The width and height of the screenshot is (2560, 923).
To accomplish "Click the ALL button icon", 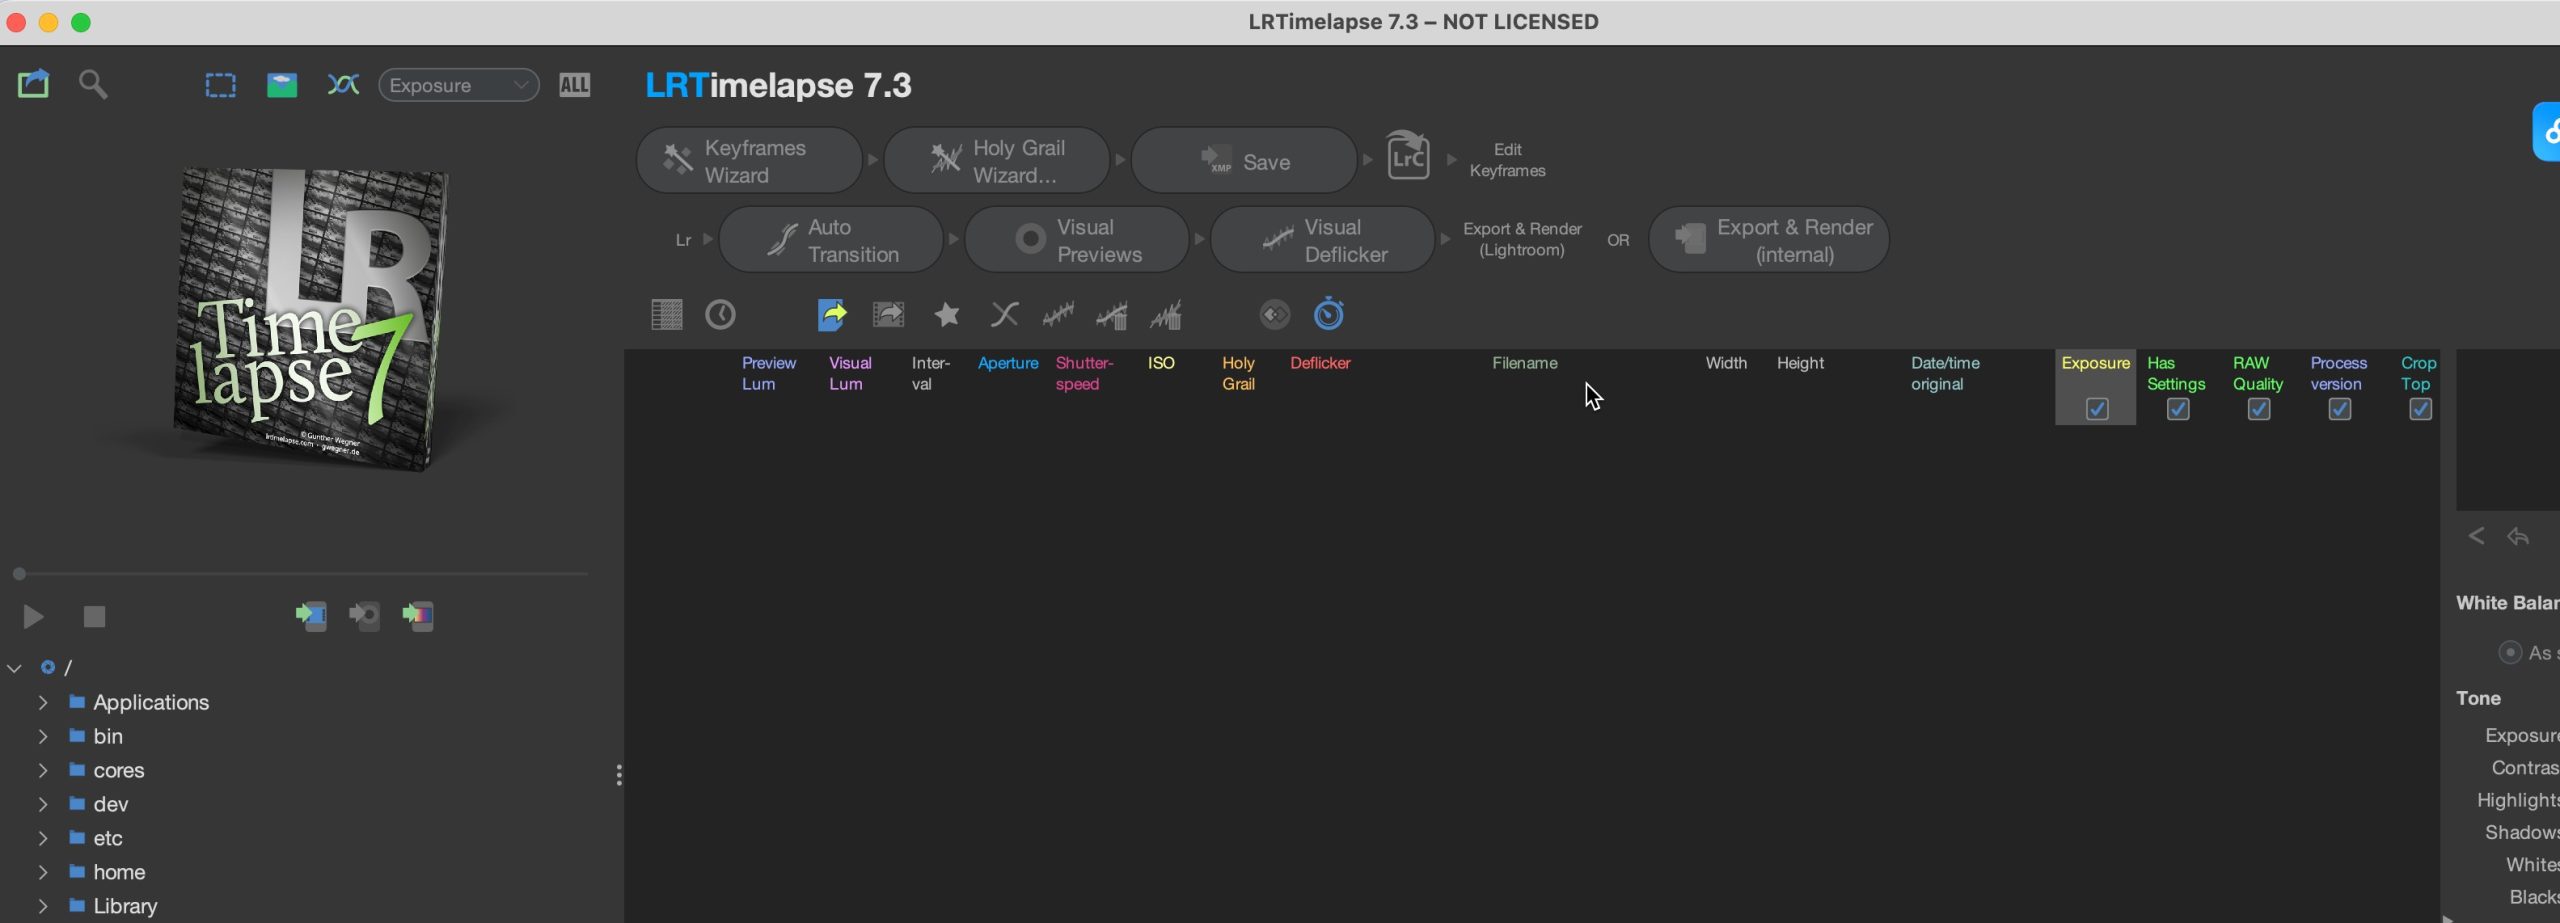I will [x=574, y=85].
